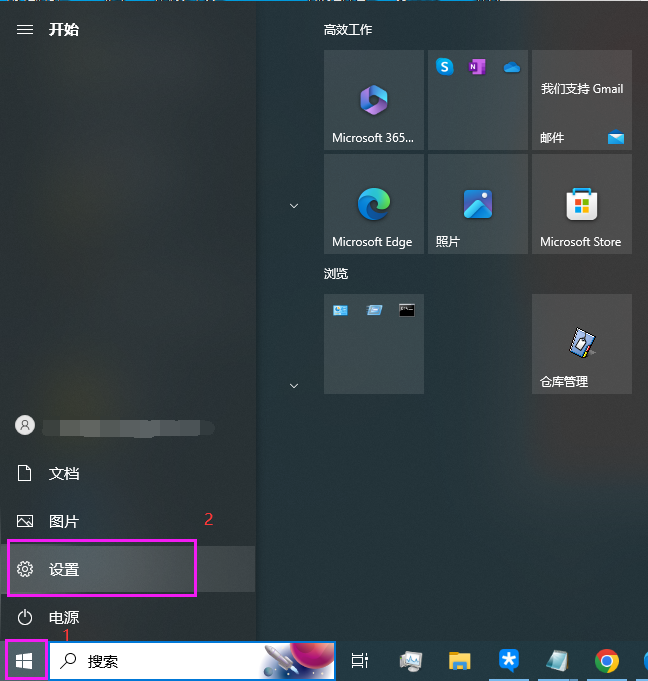Open the Microsoft Store tile
Screen dimensions: 648x681
click(582, 204)
